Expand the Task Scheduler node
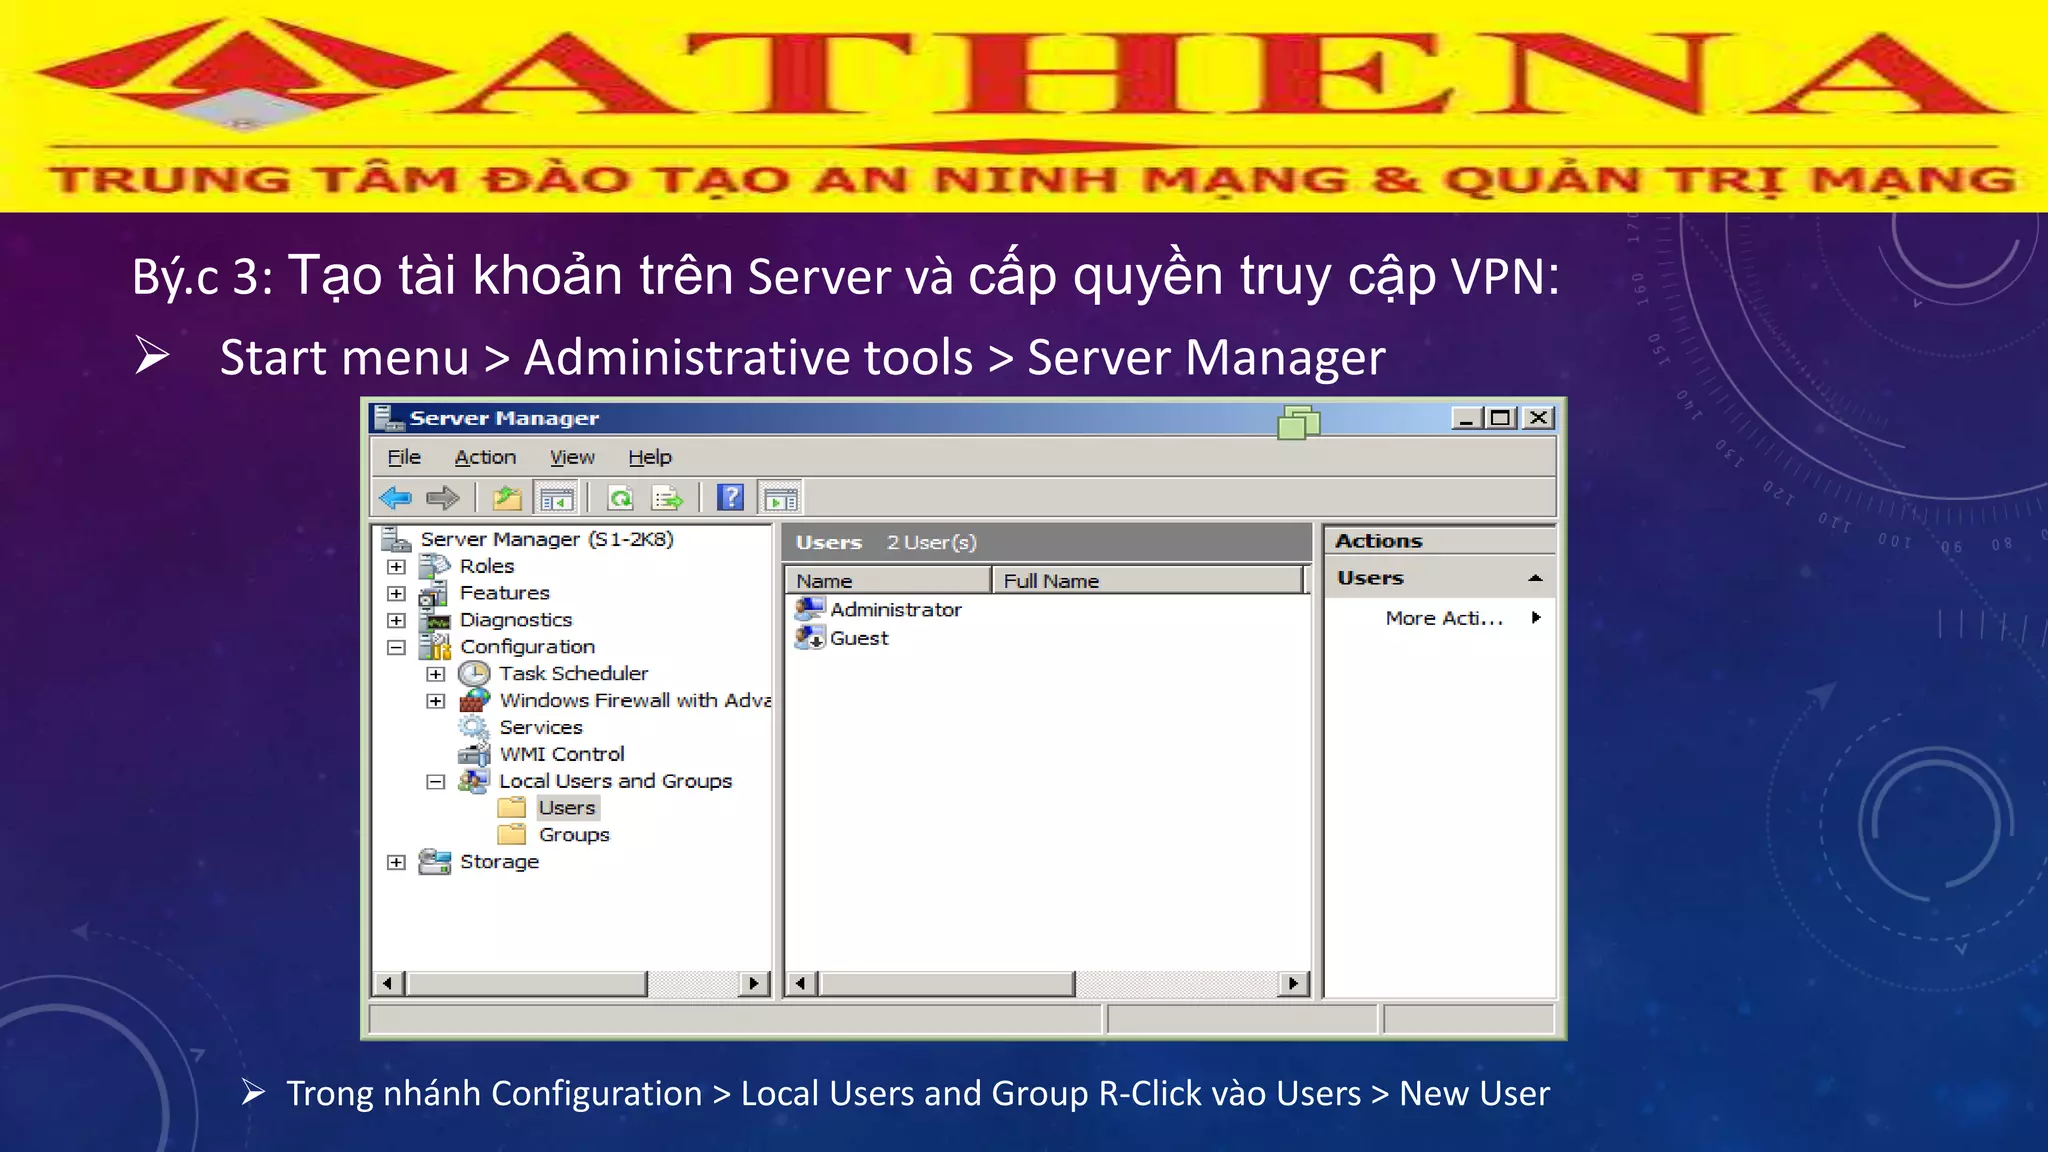 click(x=435, y=674)
